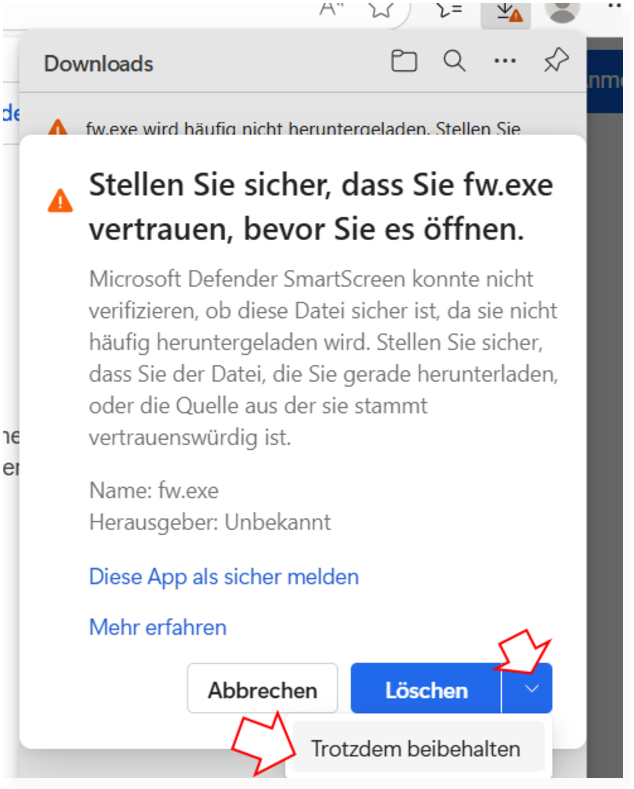Screen dimensions: 634x789
Task: Click the read aloud icon in address bar
Action: pos(331,9)
